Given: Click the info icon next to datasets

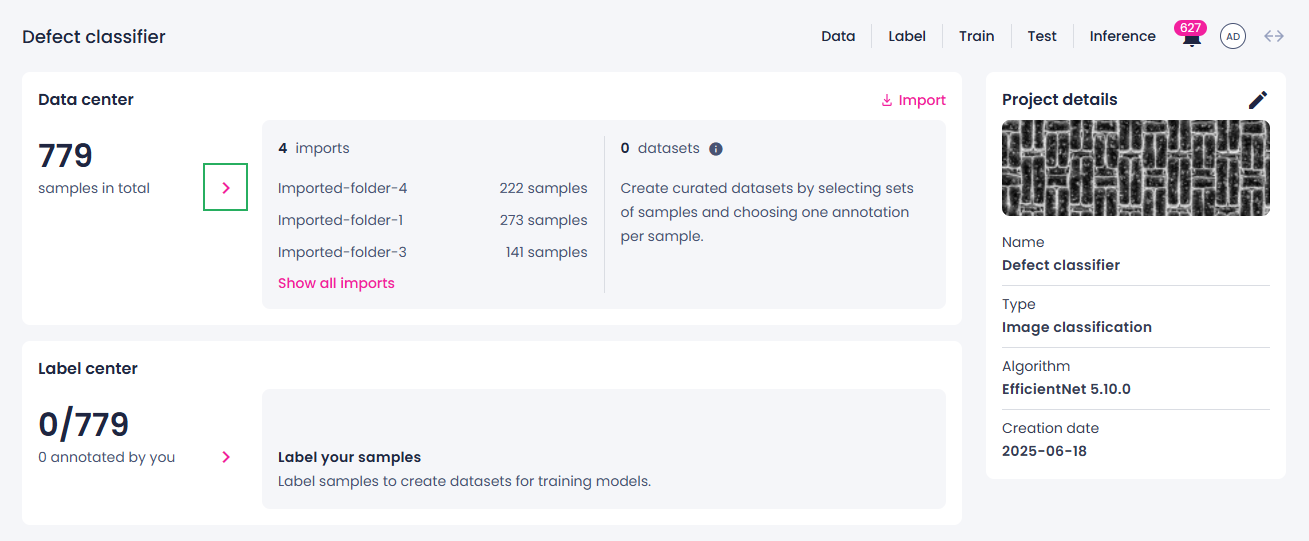Looking at the screenshot, I should point(716,148).
